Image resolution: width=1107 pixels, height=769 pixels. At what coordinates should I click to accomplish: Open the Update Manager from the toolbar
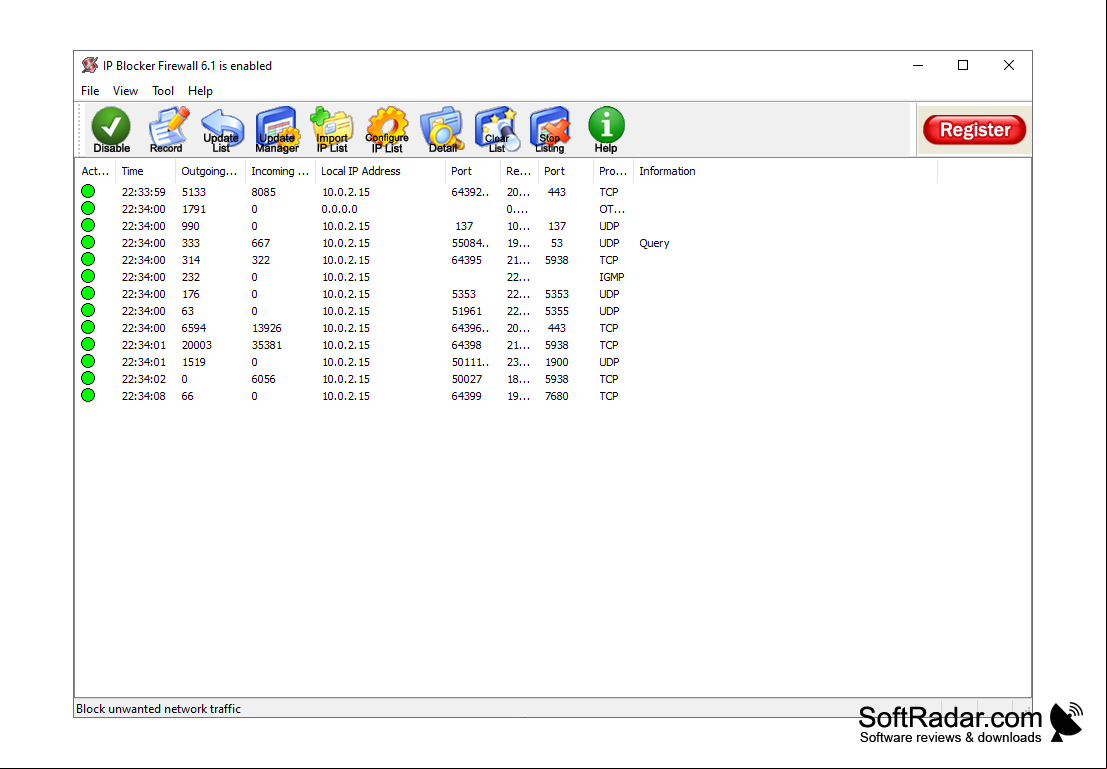tap(277, 130)
